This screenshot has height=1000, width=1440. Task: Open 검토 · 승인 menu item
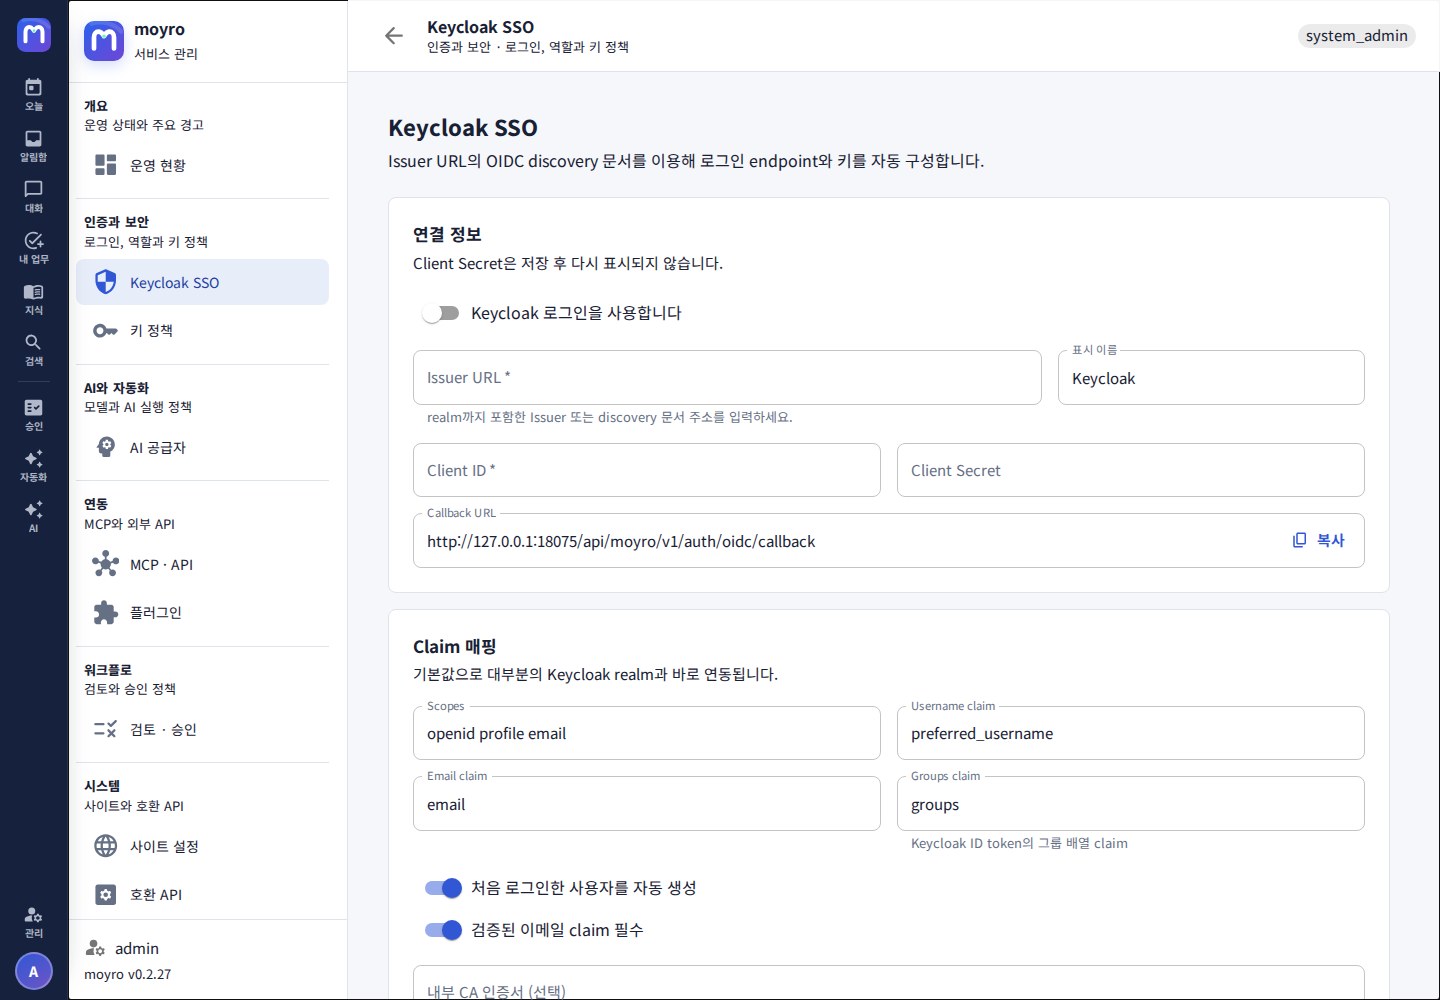pos(202,729)
